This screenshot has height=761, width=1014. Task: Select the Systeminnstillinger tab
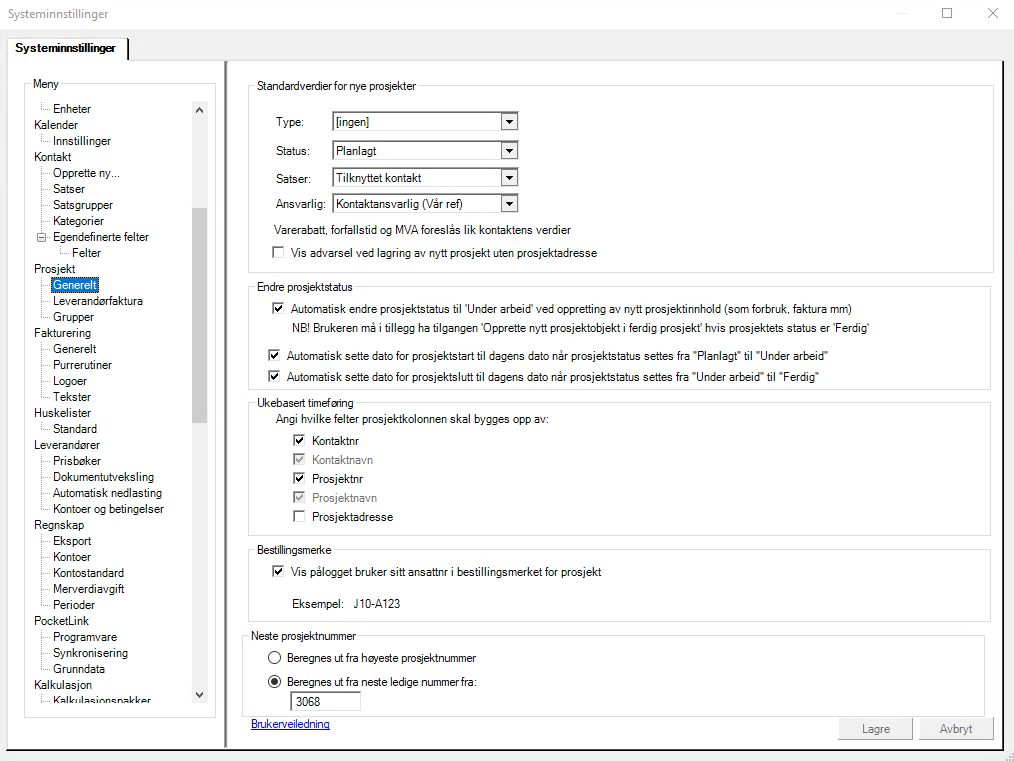[66, 48]
